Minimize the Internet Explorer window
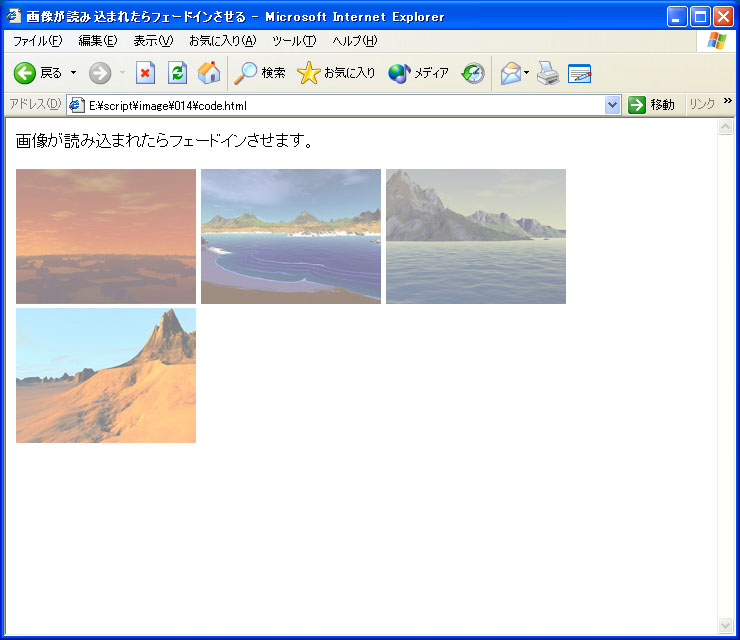The image size is (740, 640). [x=677, y=17]
